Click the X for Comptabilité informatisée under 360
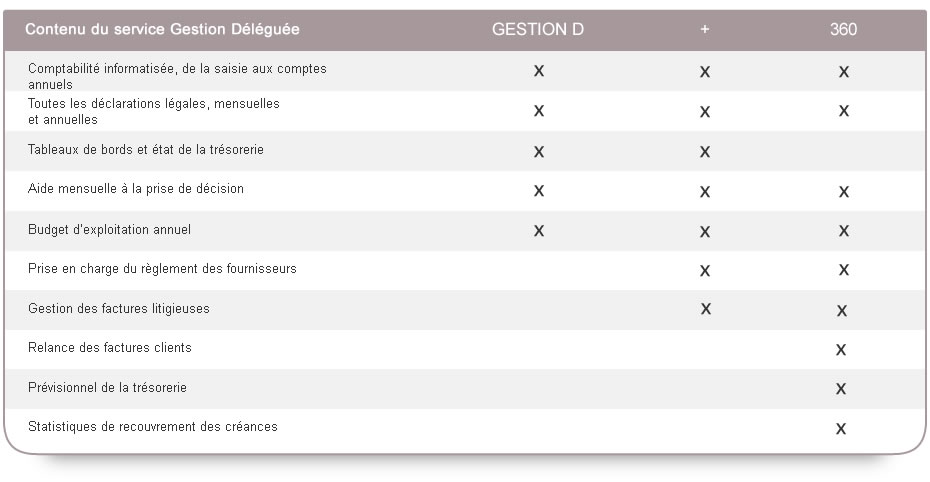The width and height of the screenshot is (930, 482). (843, 72)
